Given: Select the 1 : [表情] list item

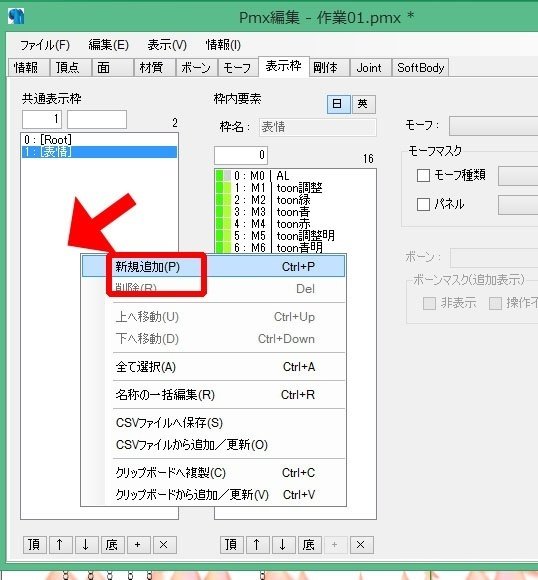Looking at the screenshot, I should (x=99, y=152).
